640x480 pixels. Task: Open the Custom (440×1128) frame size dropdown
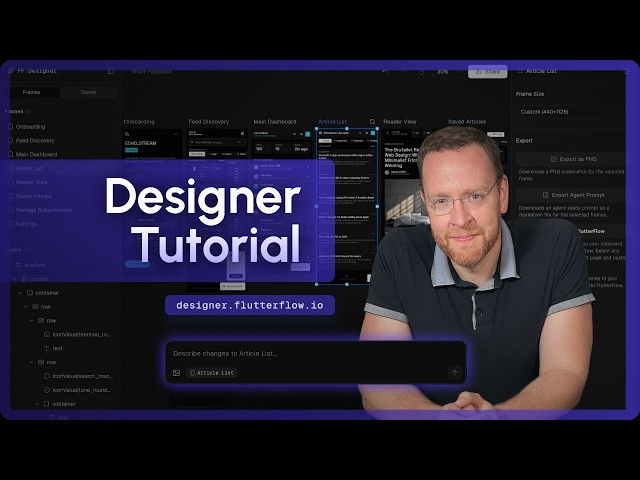[x=571, y=112]
